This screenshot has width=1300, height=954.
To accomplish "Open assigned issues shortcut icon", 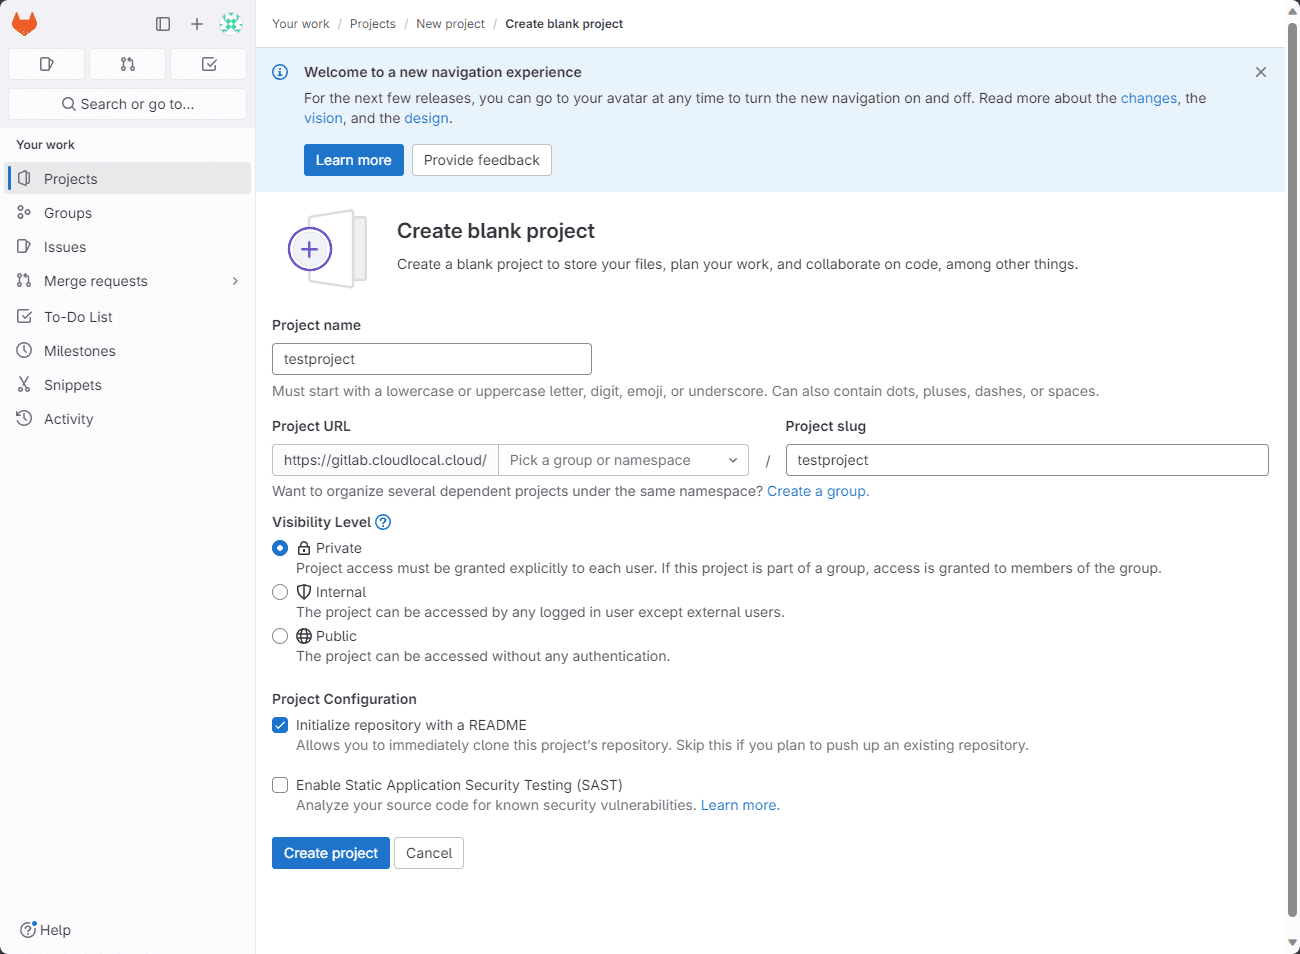I will coord(46,64).
